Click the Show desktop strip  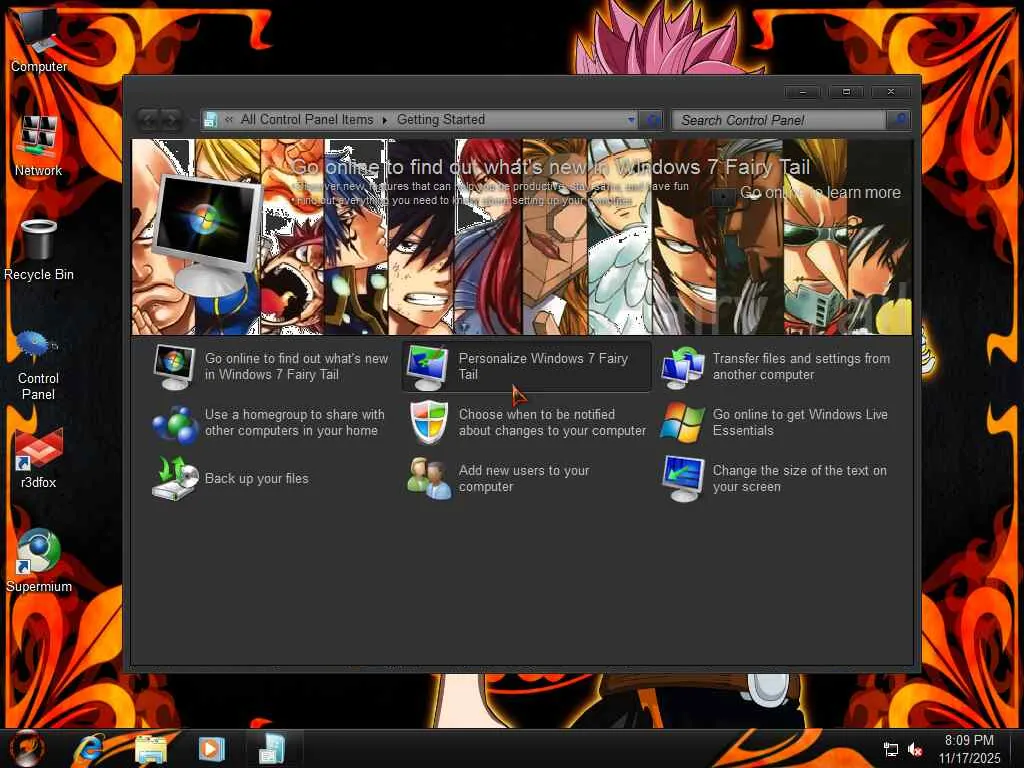tap(1017, 748)
